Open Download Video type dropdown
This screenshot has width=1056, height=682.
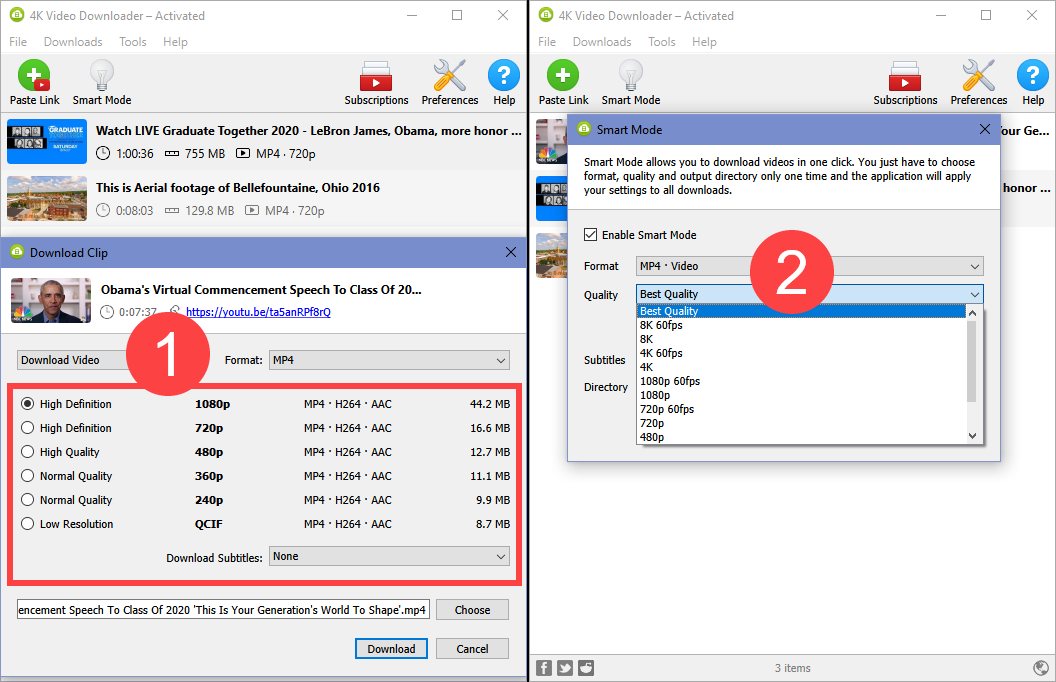click(74, 360)
